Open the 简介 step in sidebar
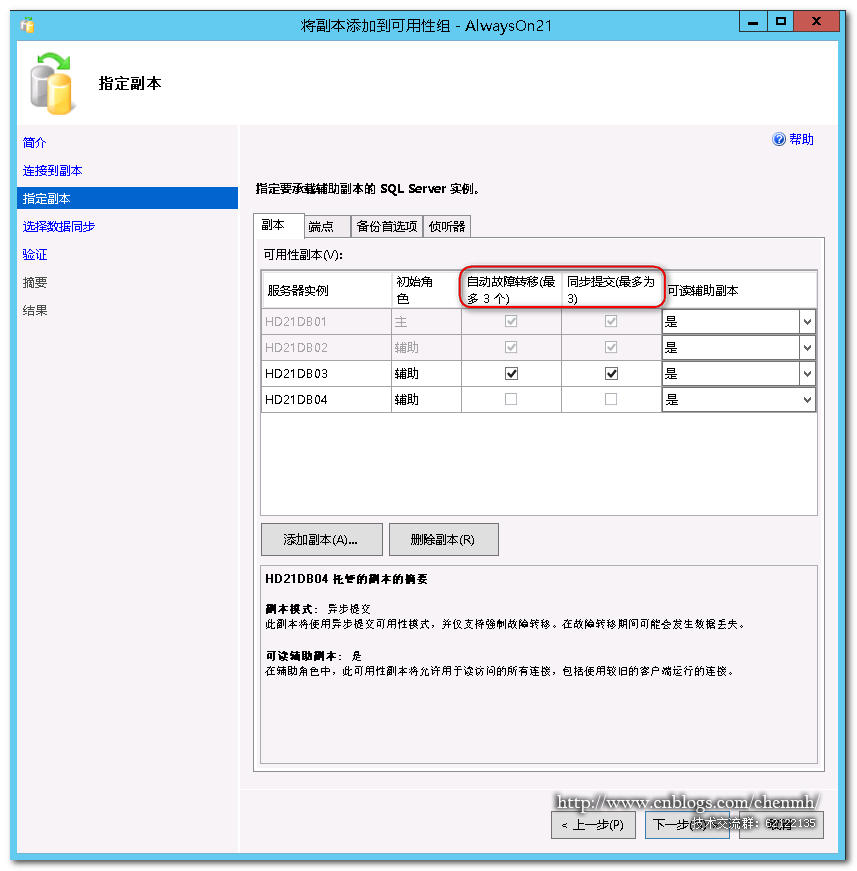This screenshot has width=857, height=871. (x=35, y=143)
